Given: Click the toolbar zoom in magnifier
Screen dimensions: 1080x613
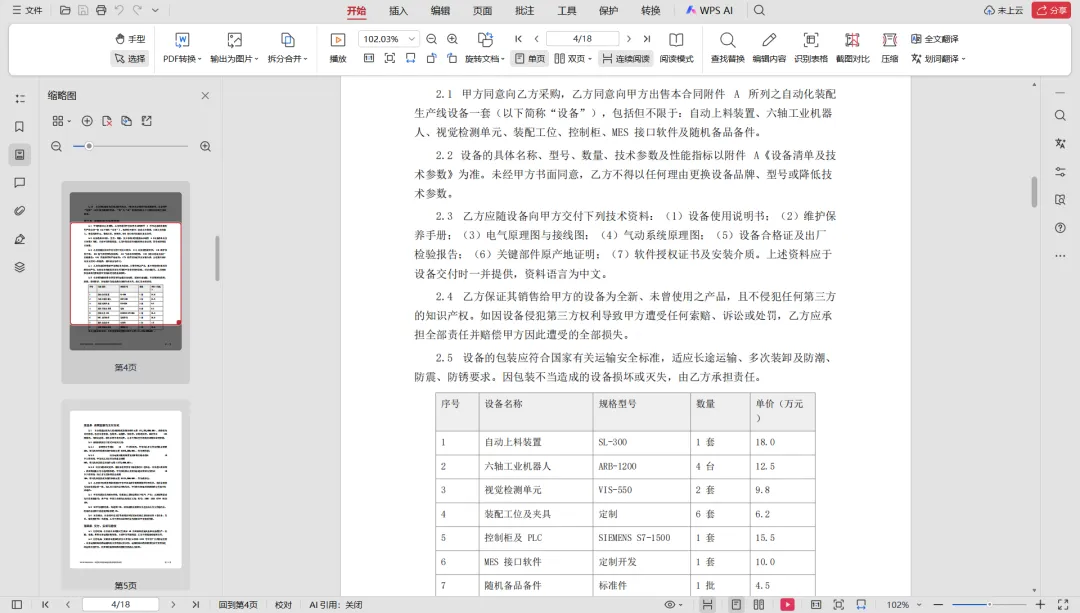Looking at the screenshot, I should click(x=453, y=39).
